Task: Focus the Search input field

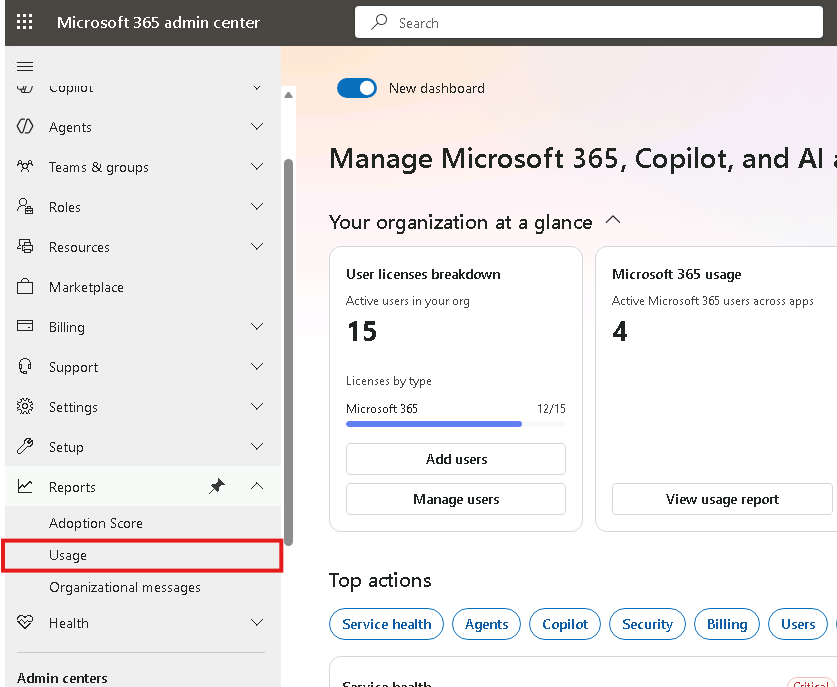Action: [x=589, y=22]
